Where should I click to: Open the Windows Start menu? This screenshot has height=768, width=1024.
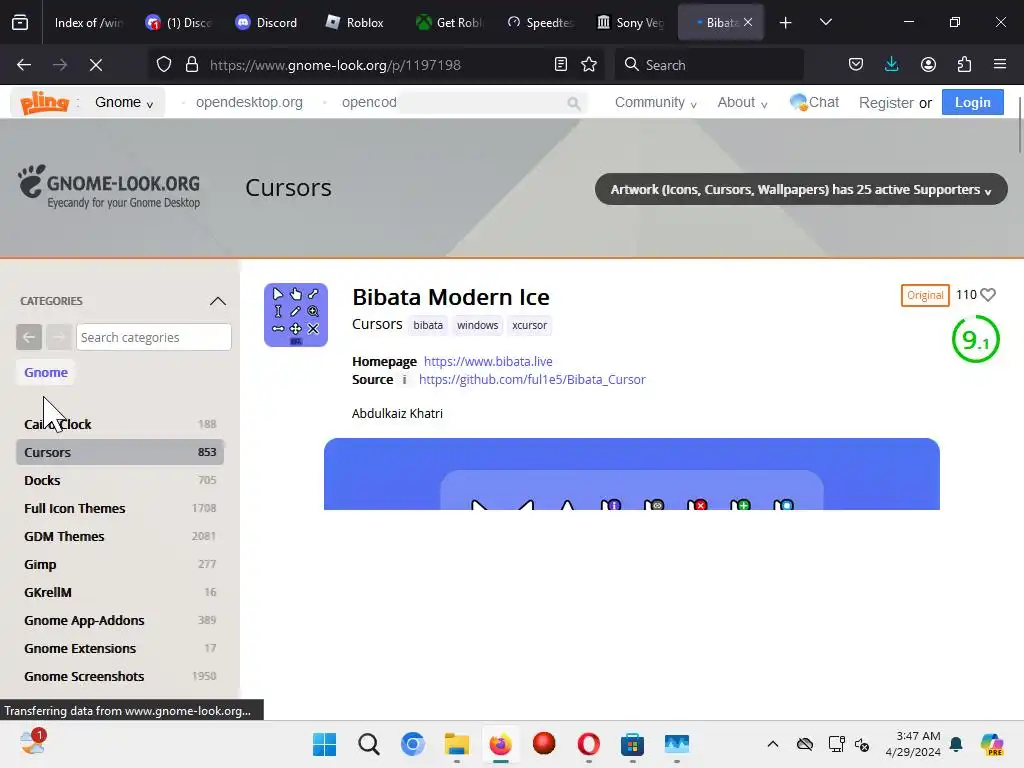[x=325, y=744]
